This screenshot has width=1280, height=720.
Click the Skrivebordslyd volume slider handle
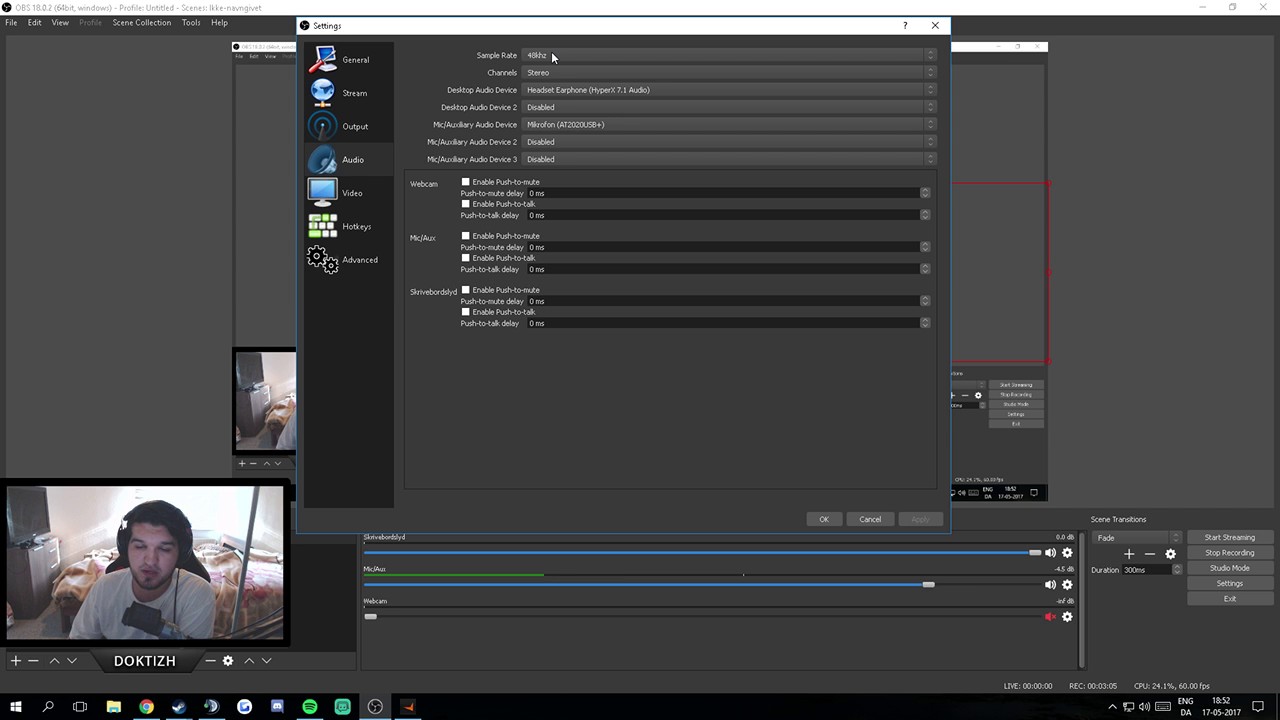pos(1034,553)
